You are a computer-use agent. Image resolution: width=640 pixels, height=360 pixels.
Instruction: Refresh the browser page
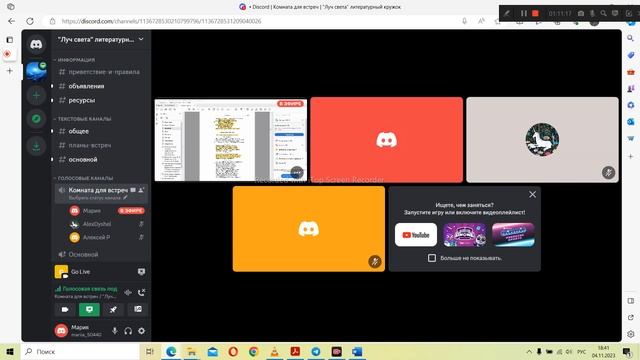(30, 21)
